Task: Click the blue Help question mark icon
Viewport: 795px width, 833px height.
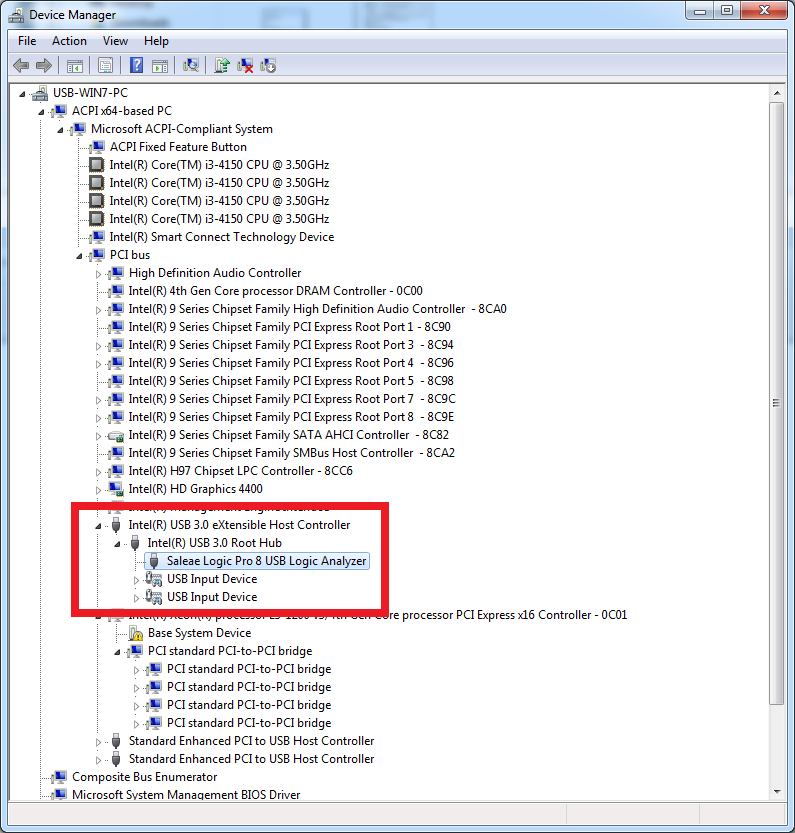Action: [x=137, y=65]
